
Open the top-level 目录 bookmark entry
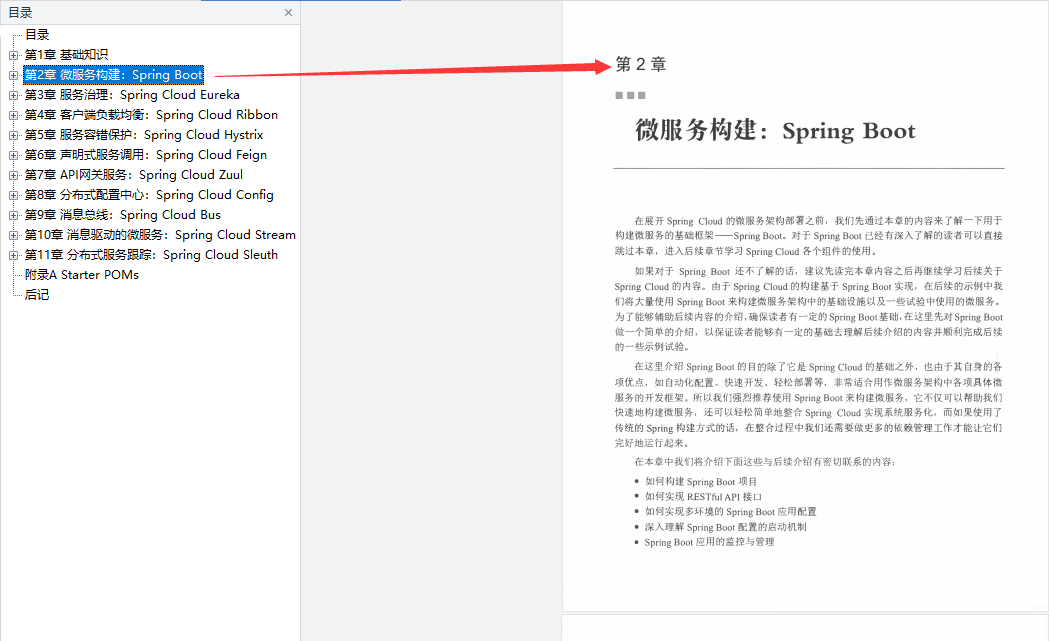[x=37, y=35]
